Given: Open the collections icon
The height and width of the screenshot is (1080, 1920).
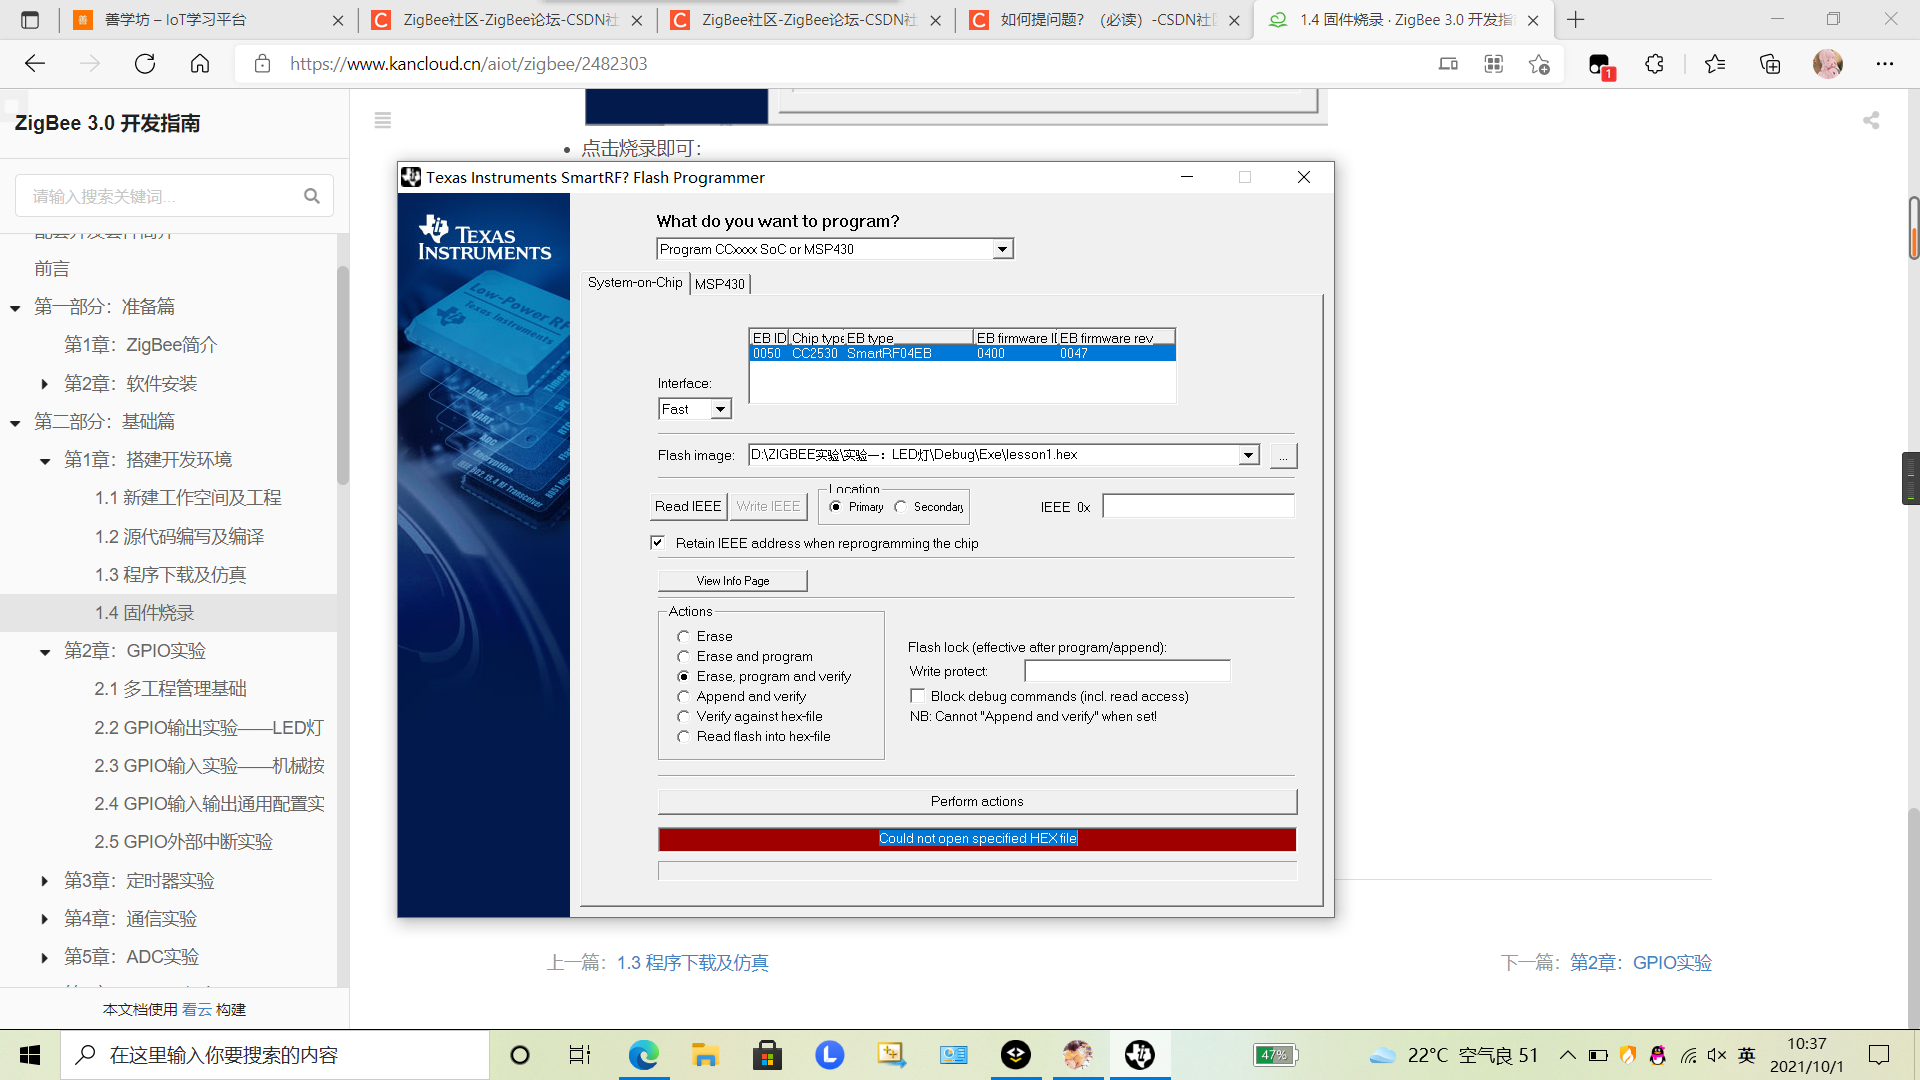Looking at the screenshot, I should 1770,64.
